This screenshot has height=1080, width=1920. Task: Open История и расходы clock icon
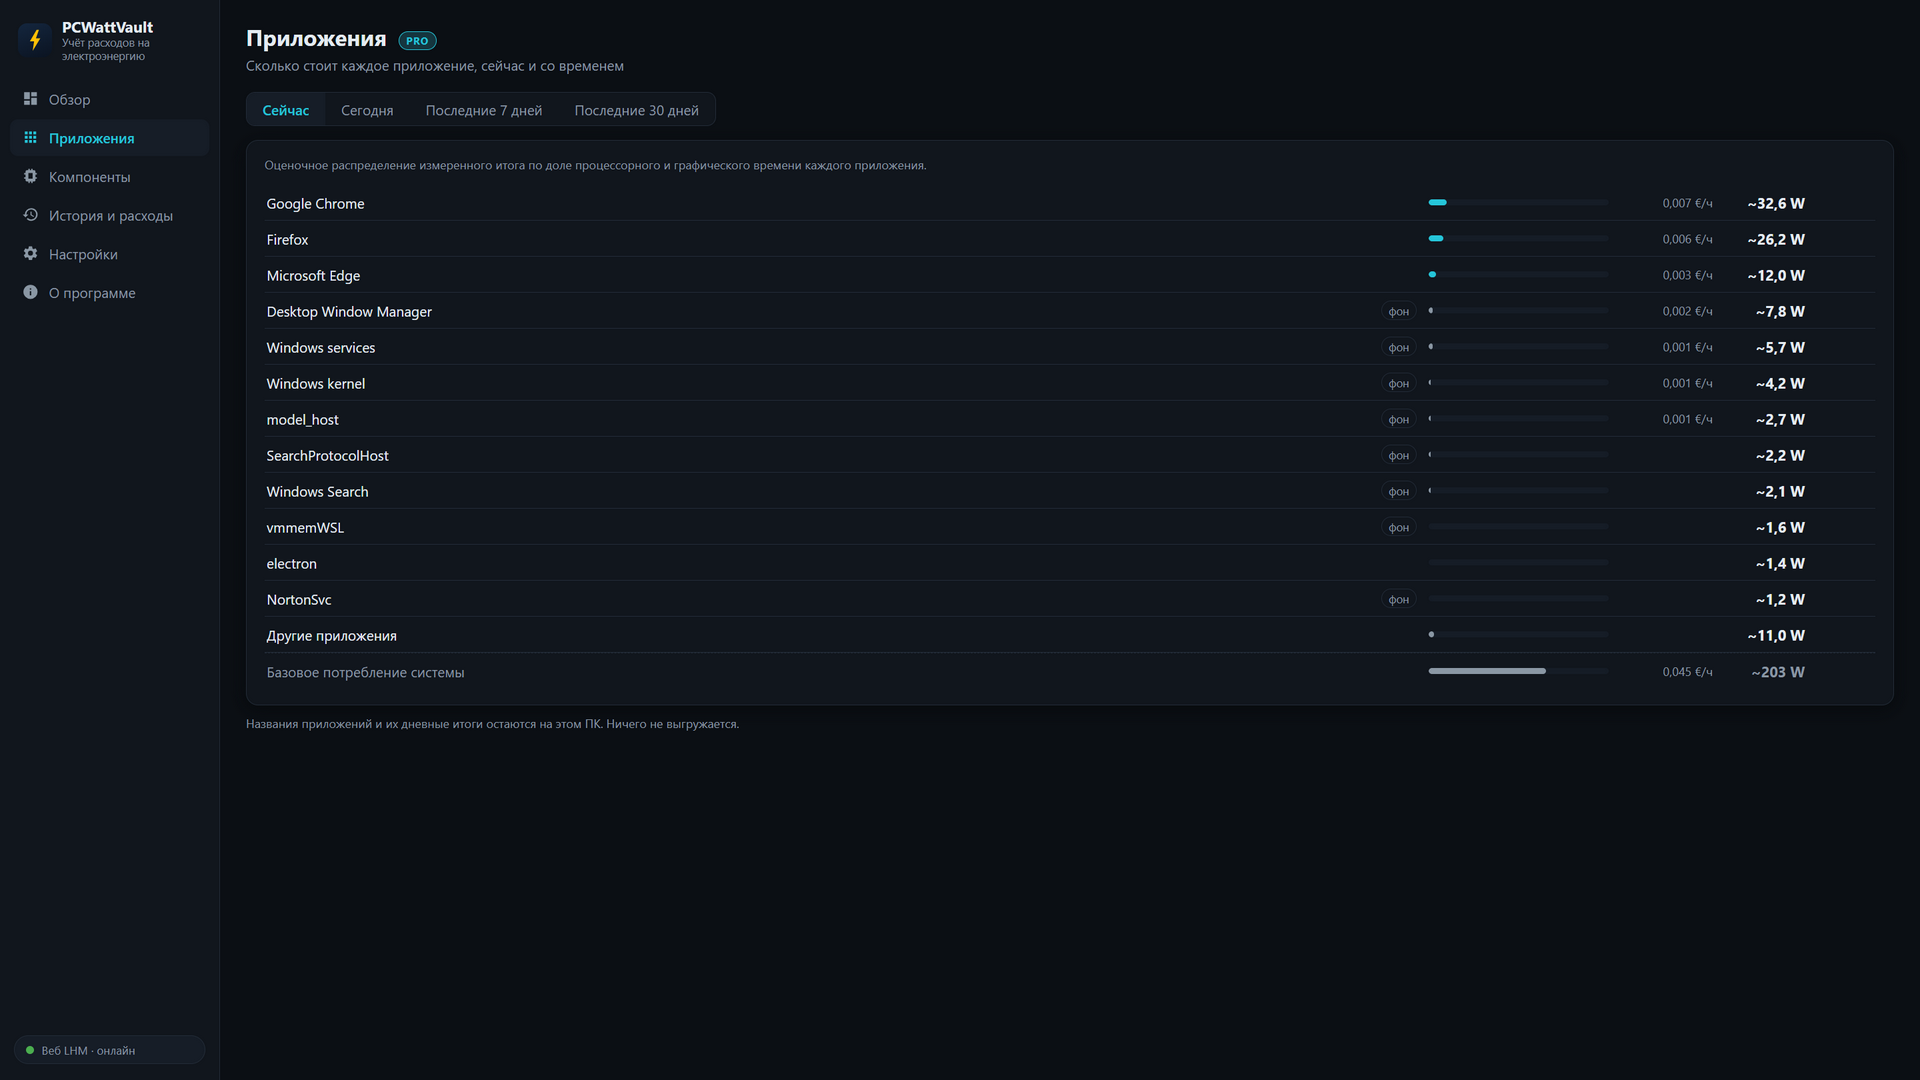[x=30, y=215]
